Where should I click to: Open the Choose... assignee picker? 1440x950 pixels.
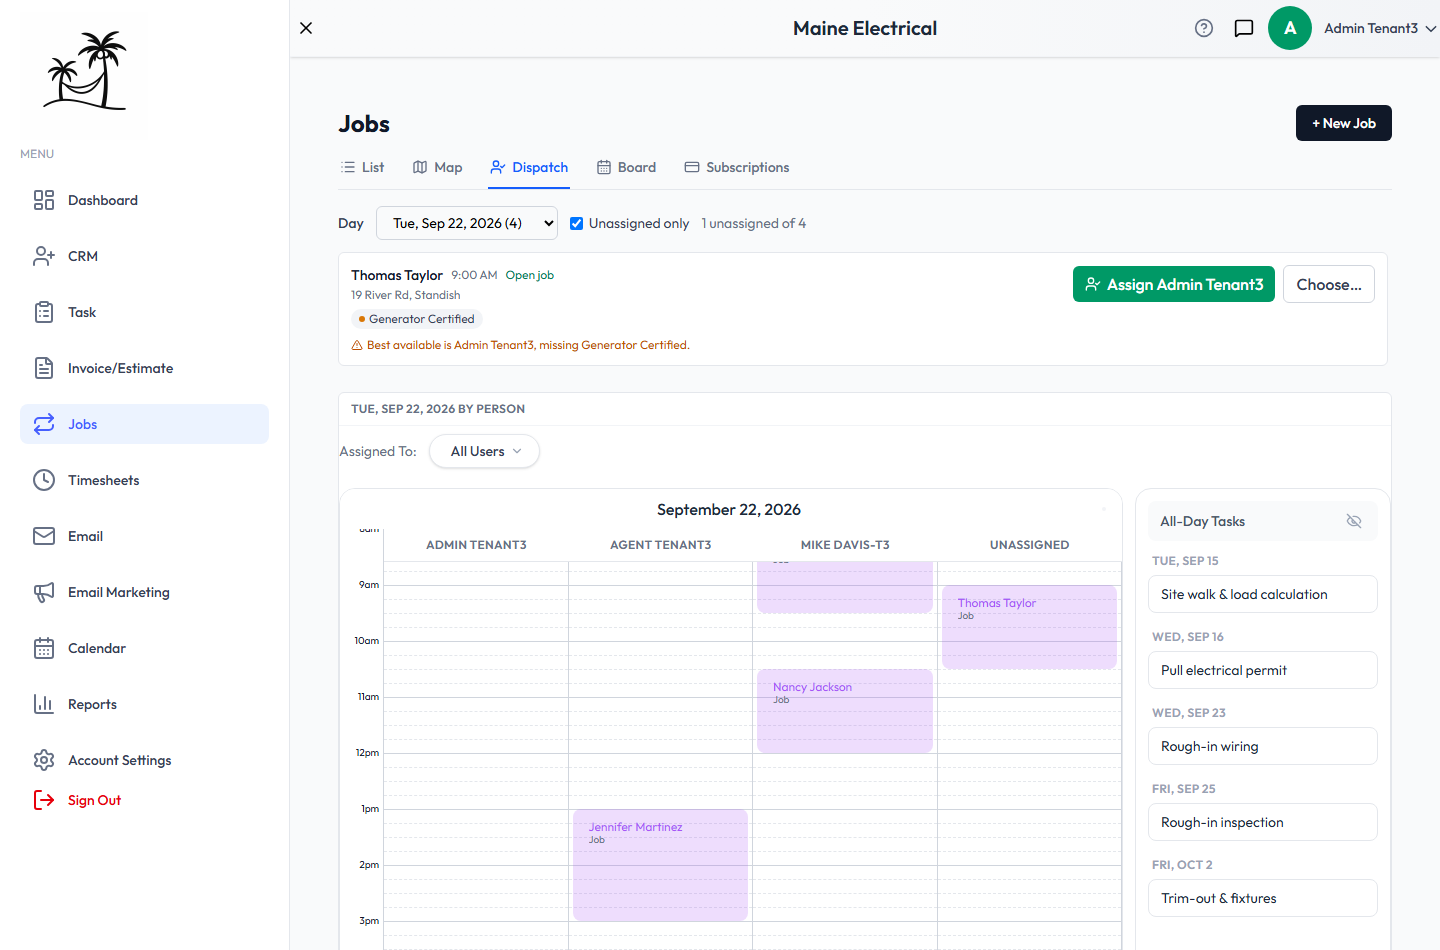[1329, 284]
